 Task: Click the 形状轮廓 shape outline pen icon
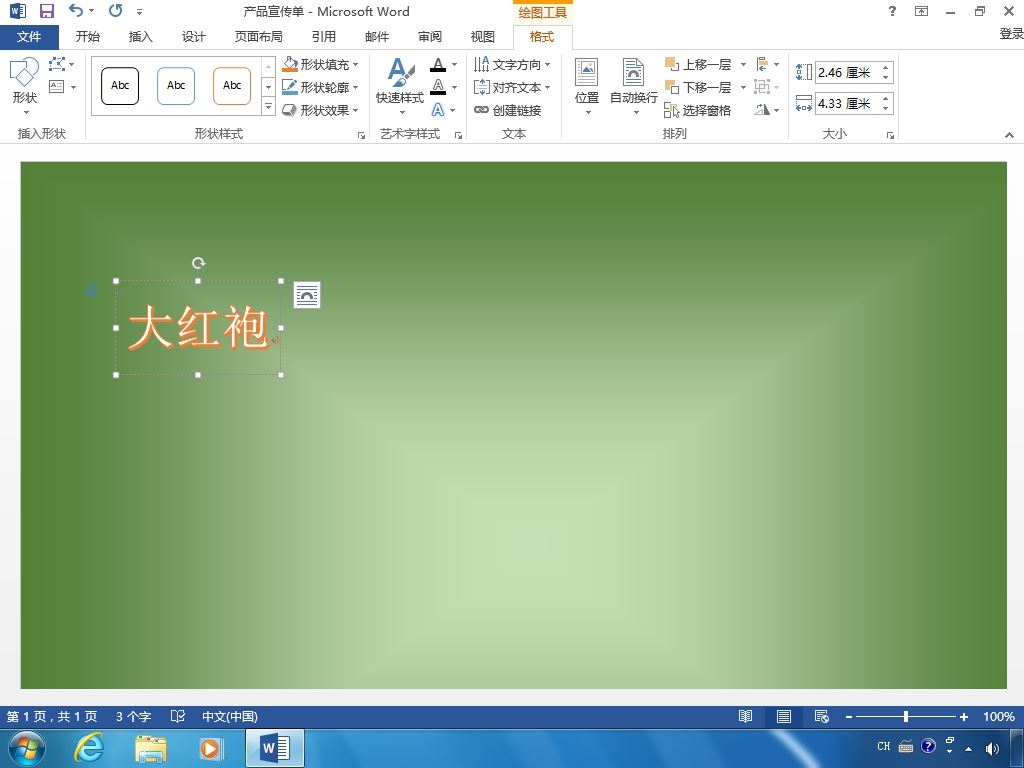pos(290,87)
